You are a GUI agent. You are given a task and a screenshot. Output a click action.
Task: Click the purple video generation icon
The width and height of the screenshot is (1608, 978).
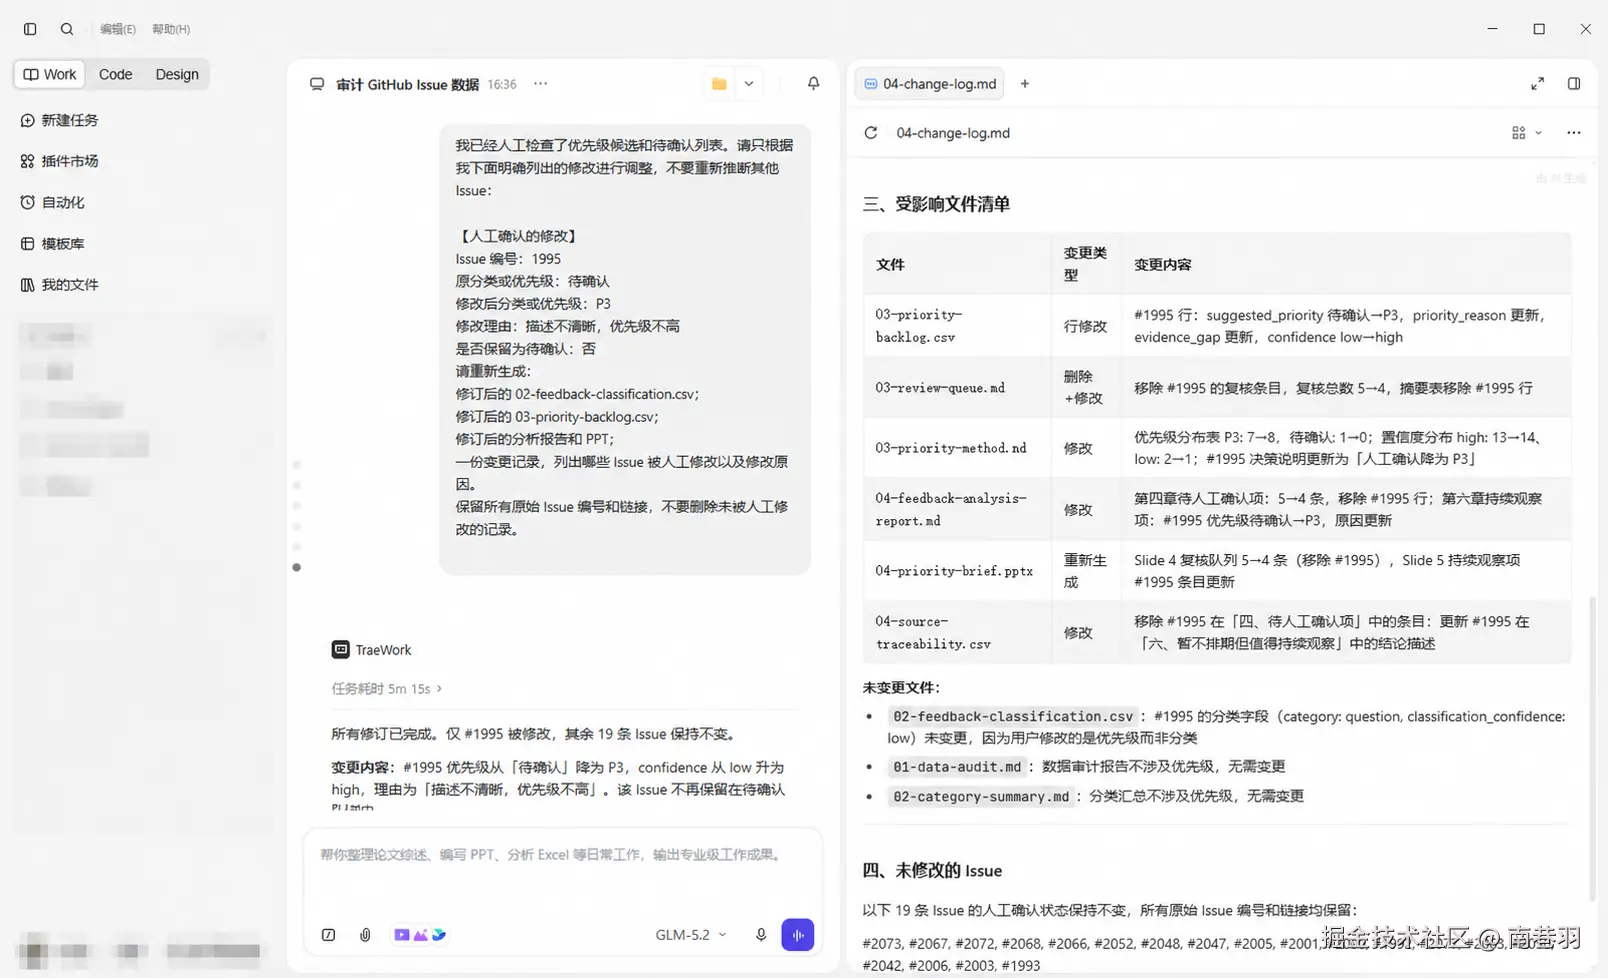[x=402, y=935]
